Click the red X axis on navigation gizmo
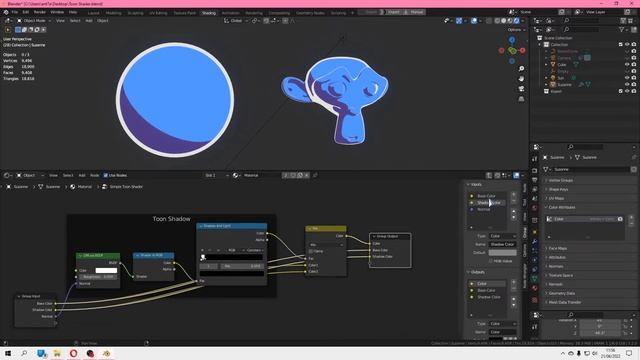Image resolution: width=640 pixels, height=360 pixels. point(522,50)
